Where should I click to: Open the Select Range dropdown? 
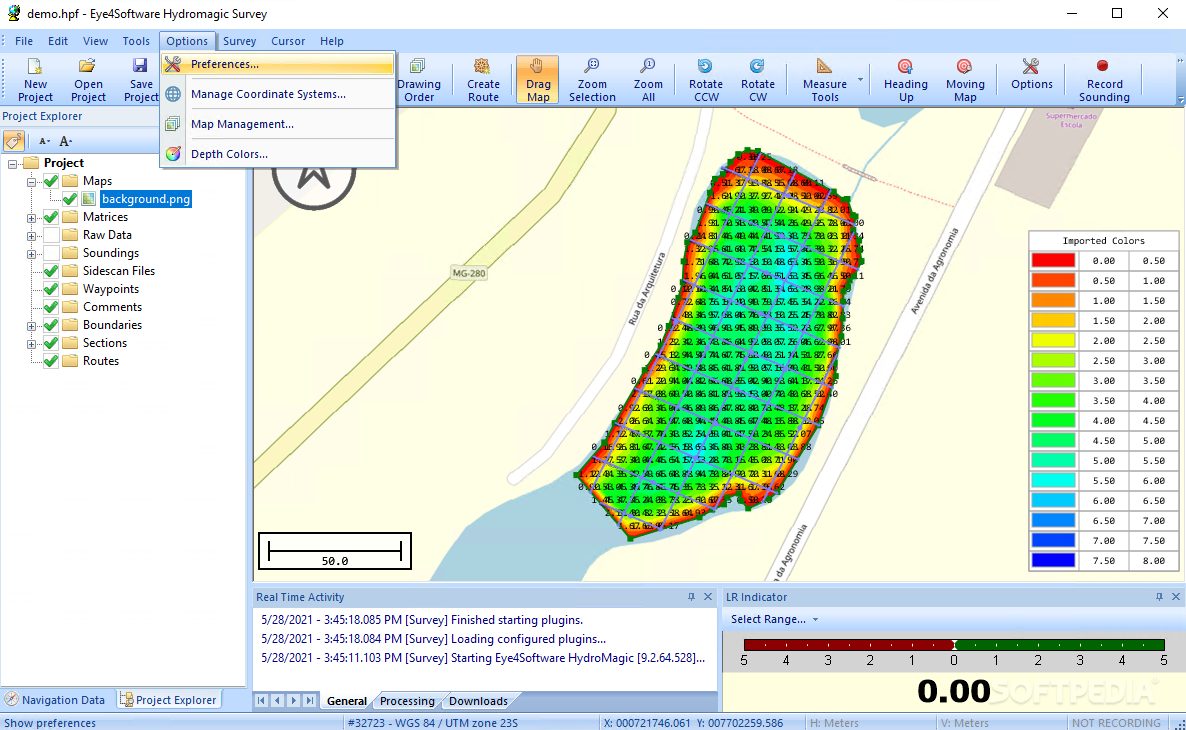[x=775, y=619]
